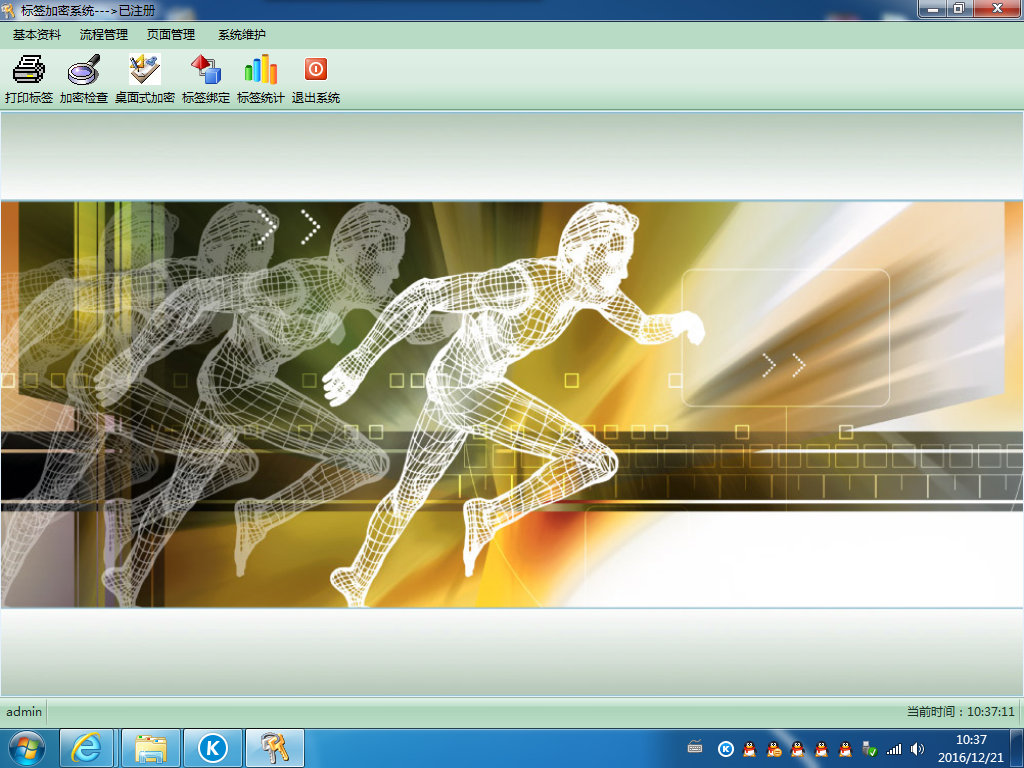Image resolution: width=1024 pixels, height=768 pixels.
Task: Click the admin user in status bar
Action: (24, 712)
